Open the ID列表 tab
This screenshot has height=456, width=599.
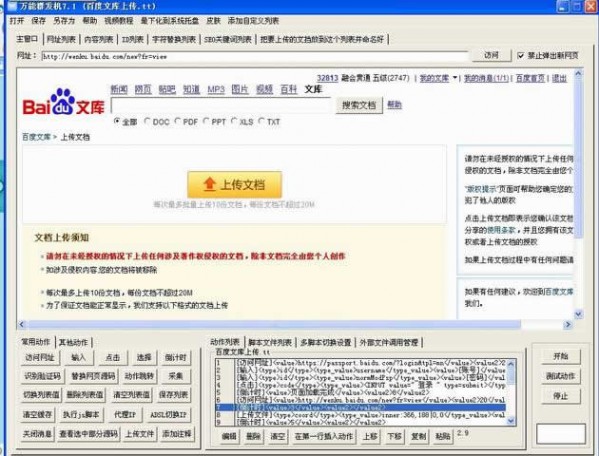132,39
